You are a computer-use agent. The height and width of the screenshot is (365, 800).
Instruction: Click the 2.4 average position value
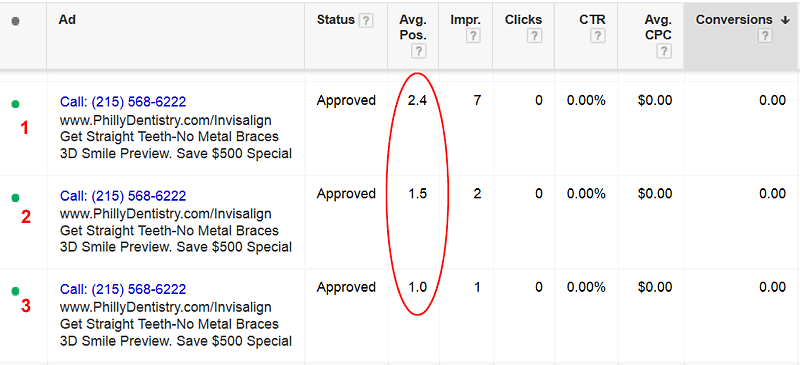[417, 101]
